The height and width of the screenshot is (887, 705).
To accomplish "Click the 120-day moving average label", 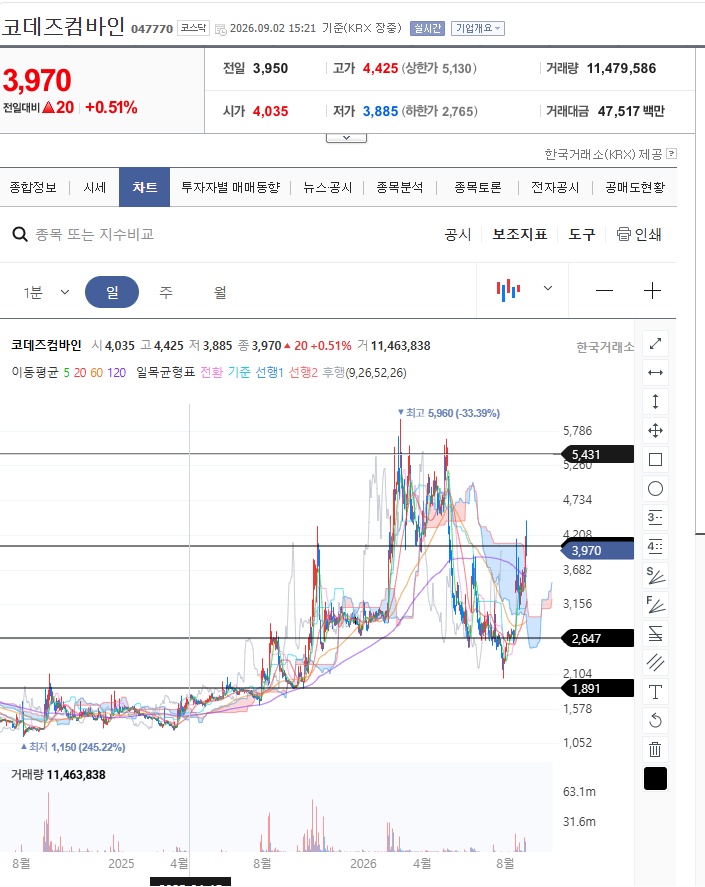I will (x=117, y=373).
